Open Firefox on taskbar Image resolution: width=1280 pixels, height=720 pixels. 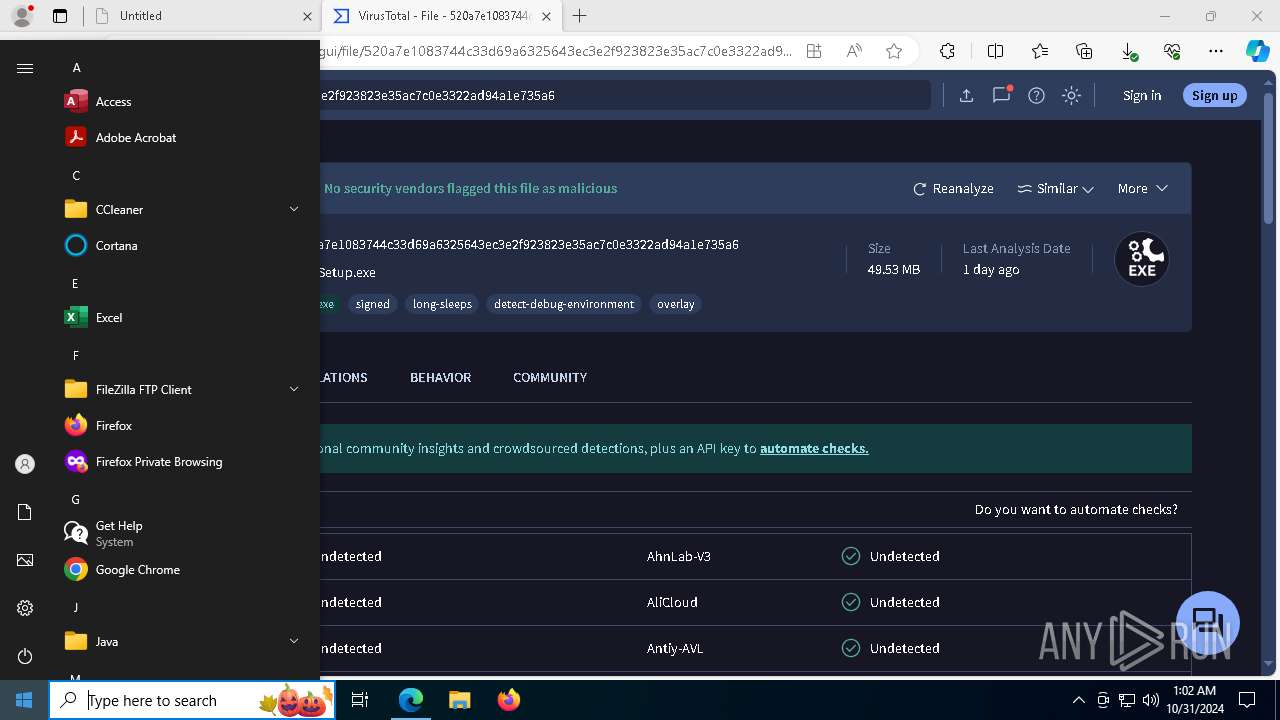tap(508, 700)
